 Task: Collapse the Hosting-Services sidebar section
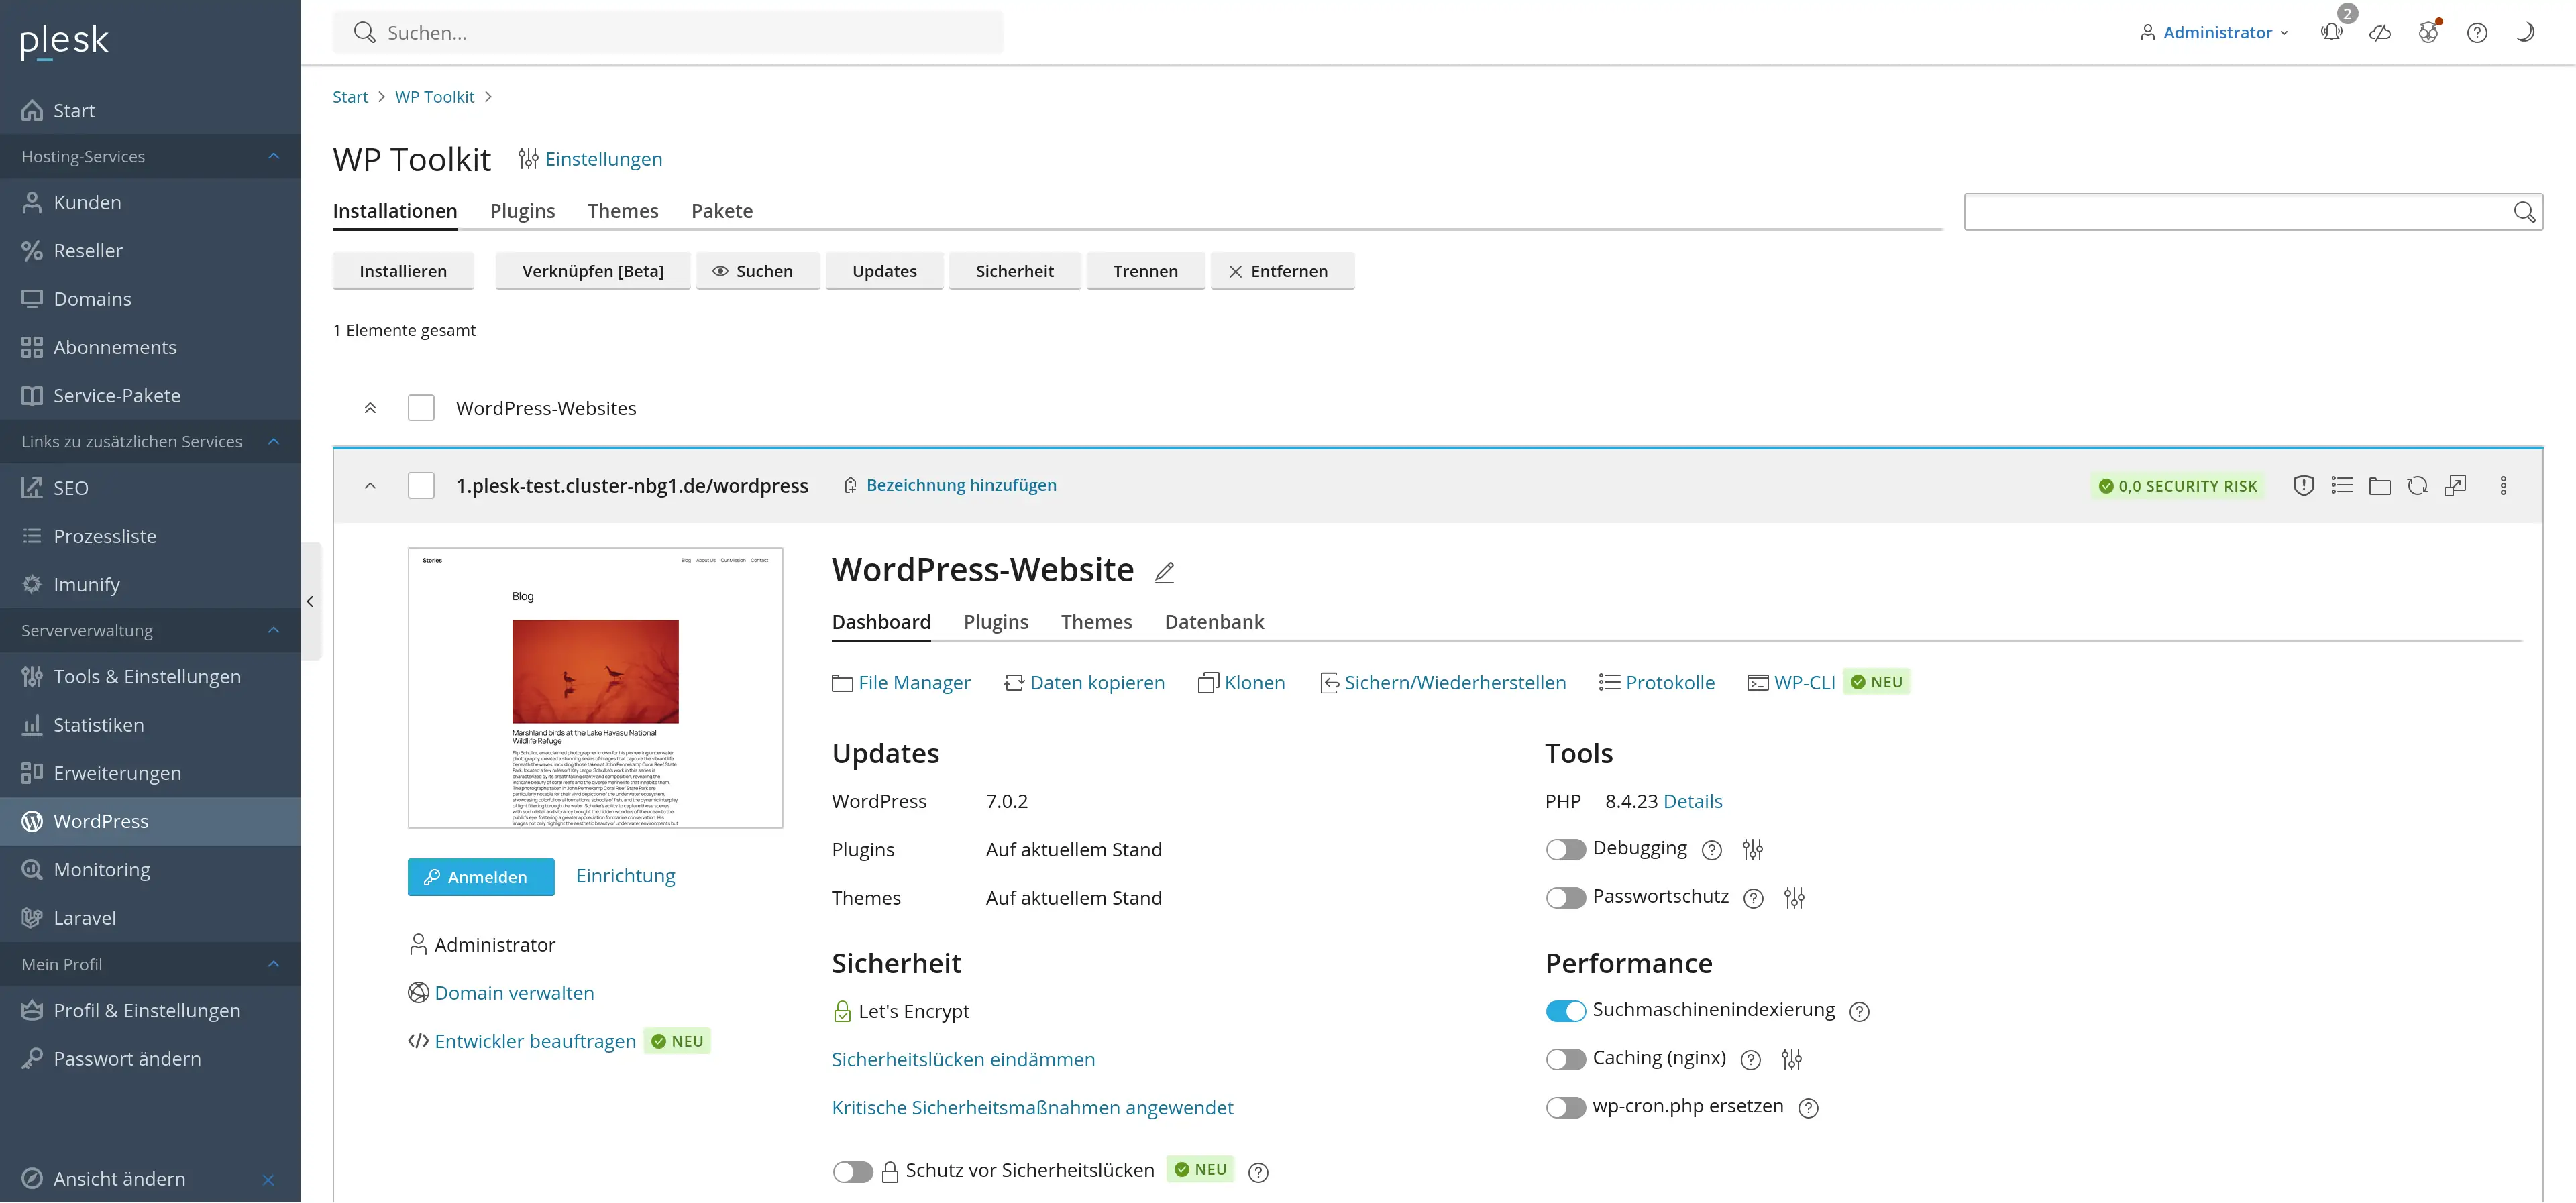tap(273, 156)
